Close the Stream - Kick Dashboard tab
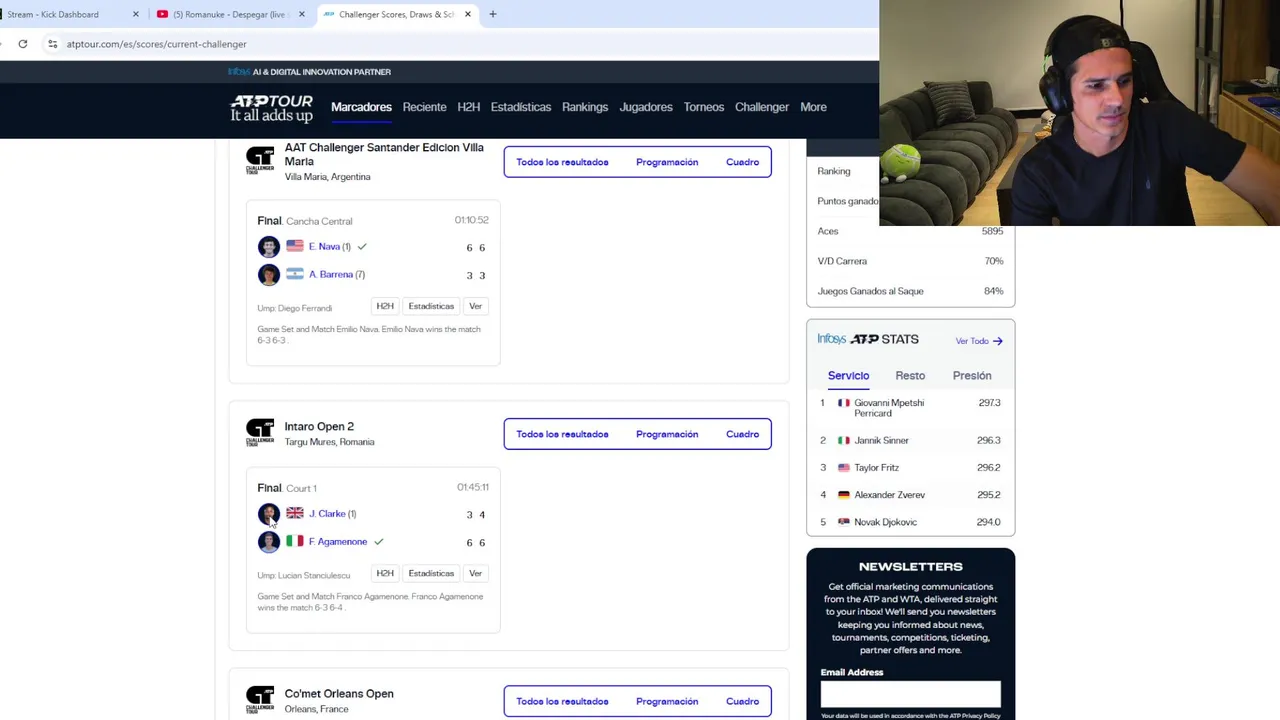This screenshot has height=720, width=1280. tap(135, 14)
